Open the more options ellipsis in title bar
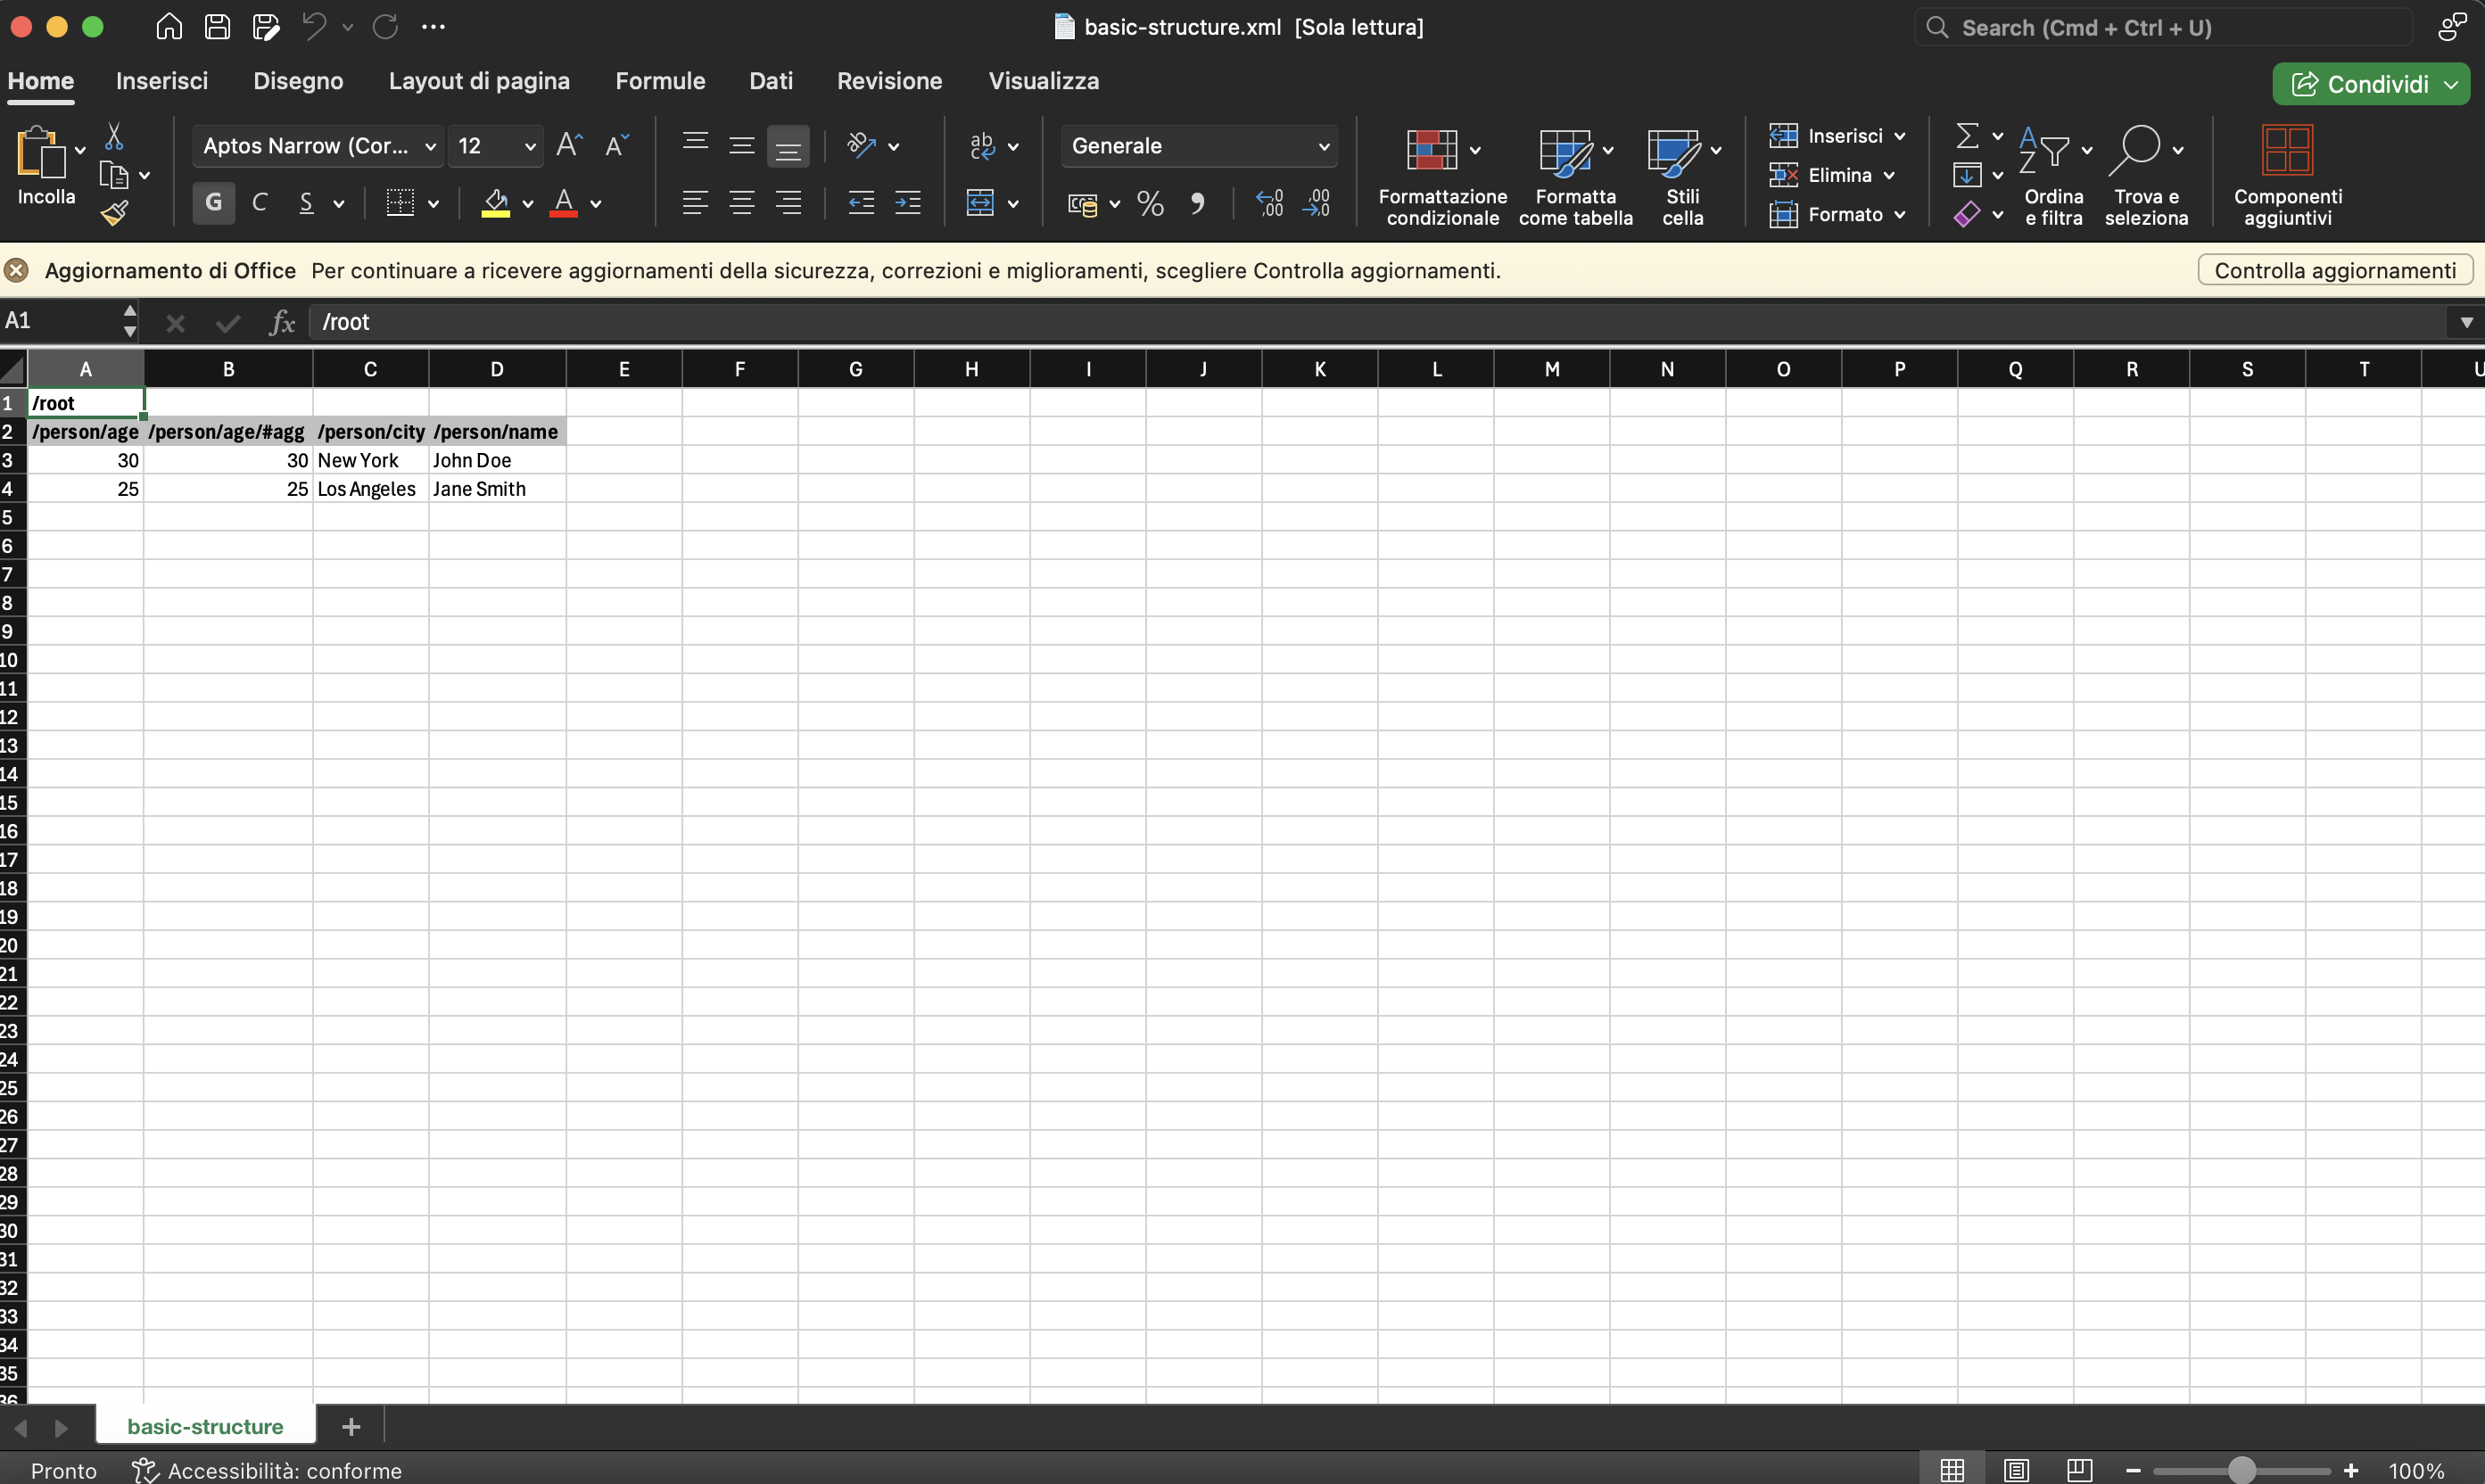This screenshot has width=2485, height=1484. 433,27
